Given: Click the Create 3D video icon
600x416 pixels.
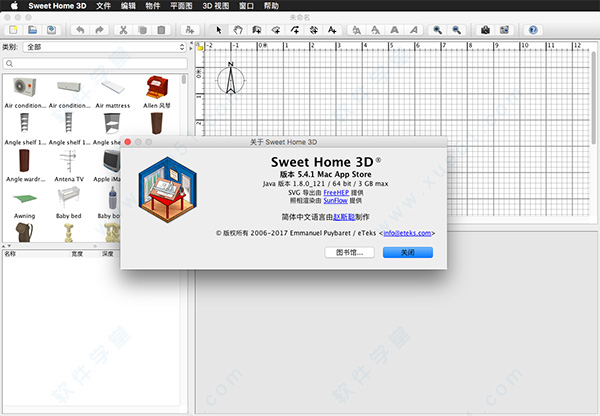Looking at the screenshot, I should pyautogui.click(x=504, y=30).
